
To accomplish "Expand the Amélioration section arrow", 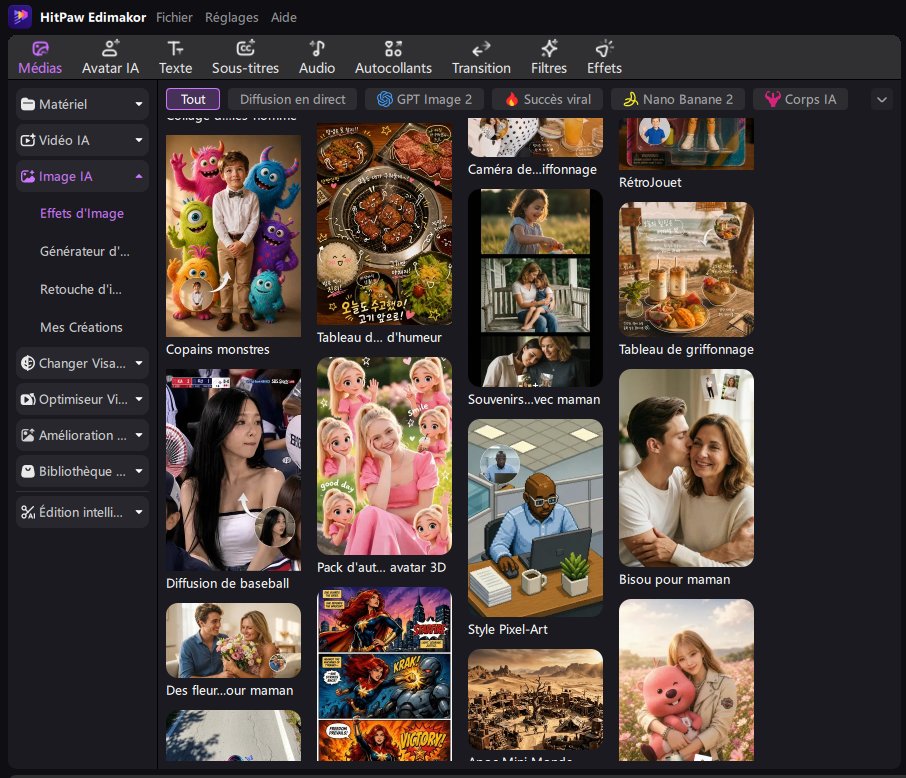I will click(x=139, y=435).
